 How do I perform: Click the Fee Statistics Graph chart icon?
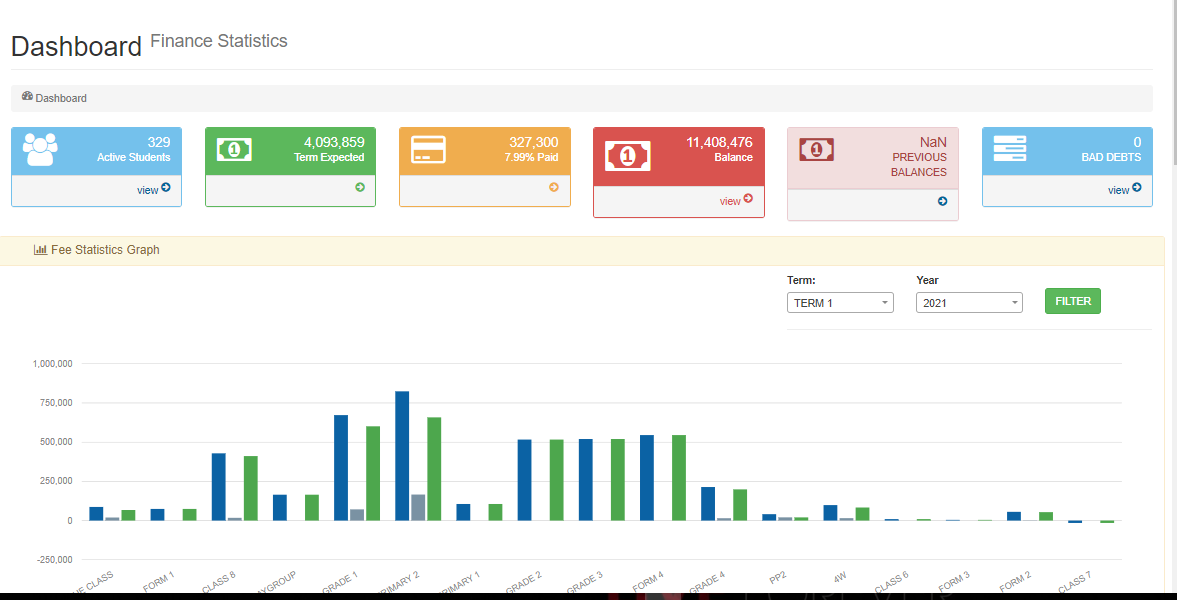(40, 250)
